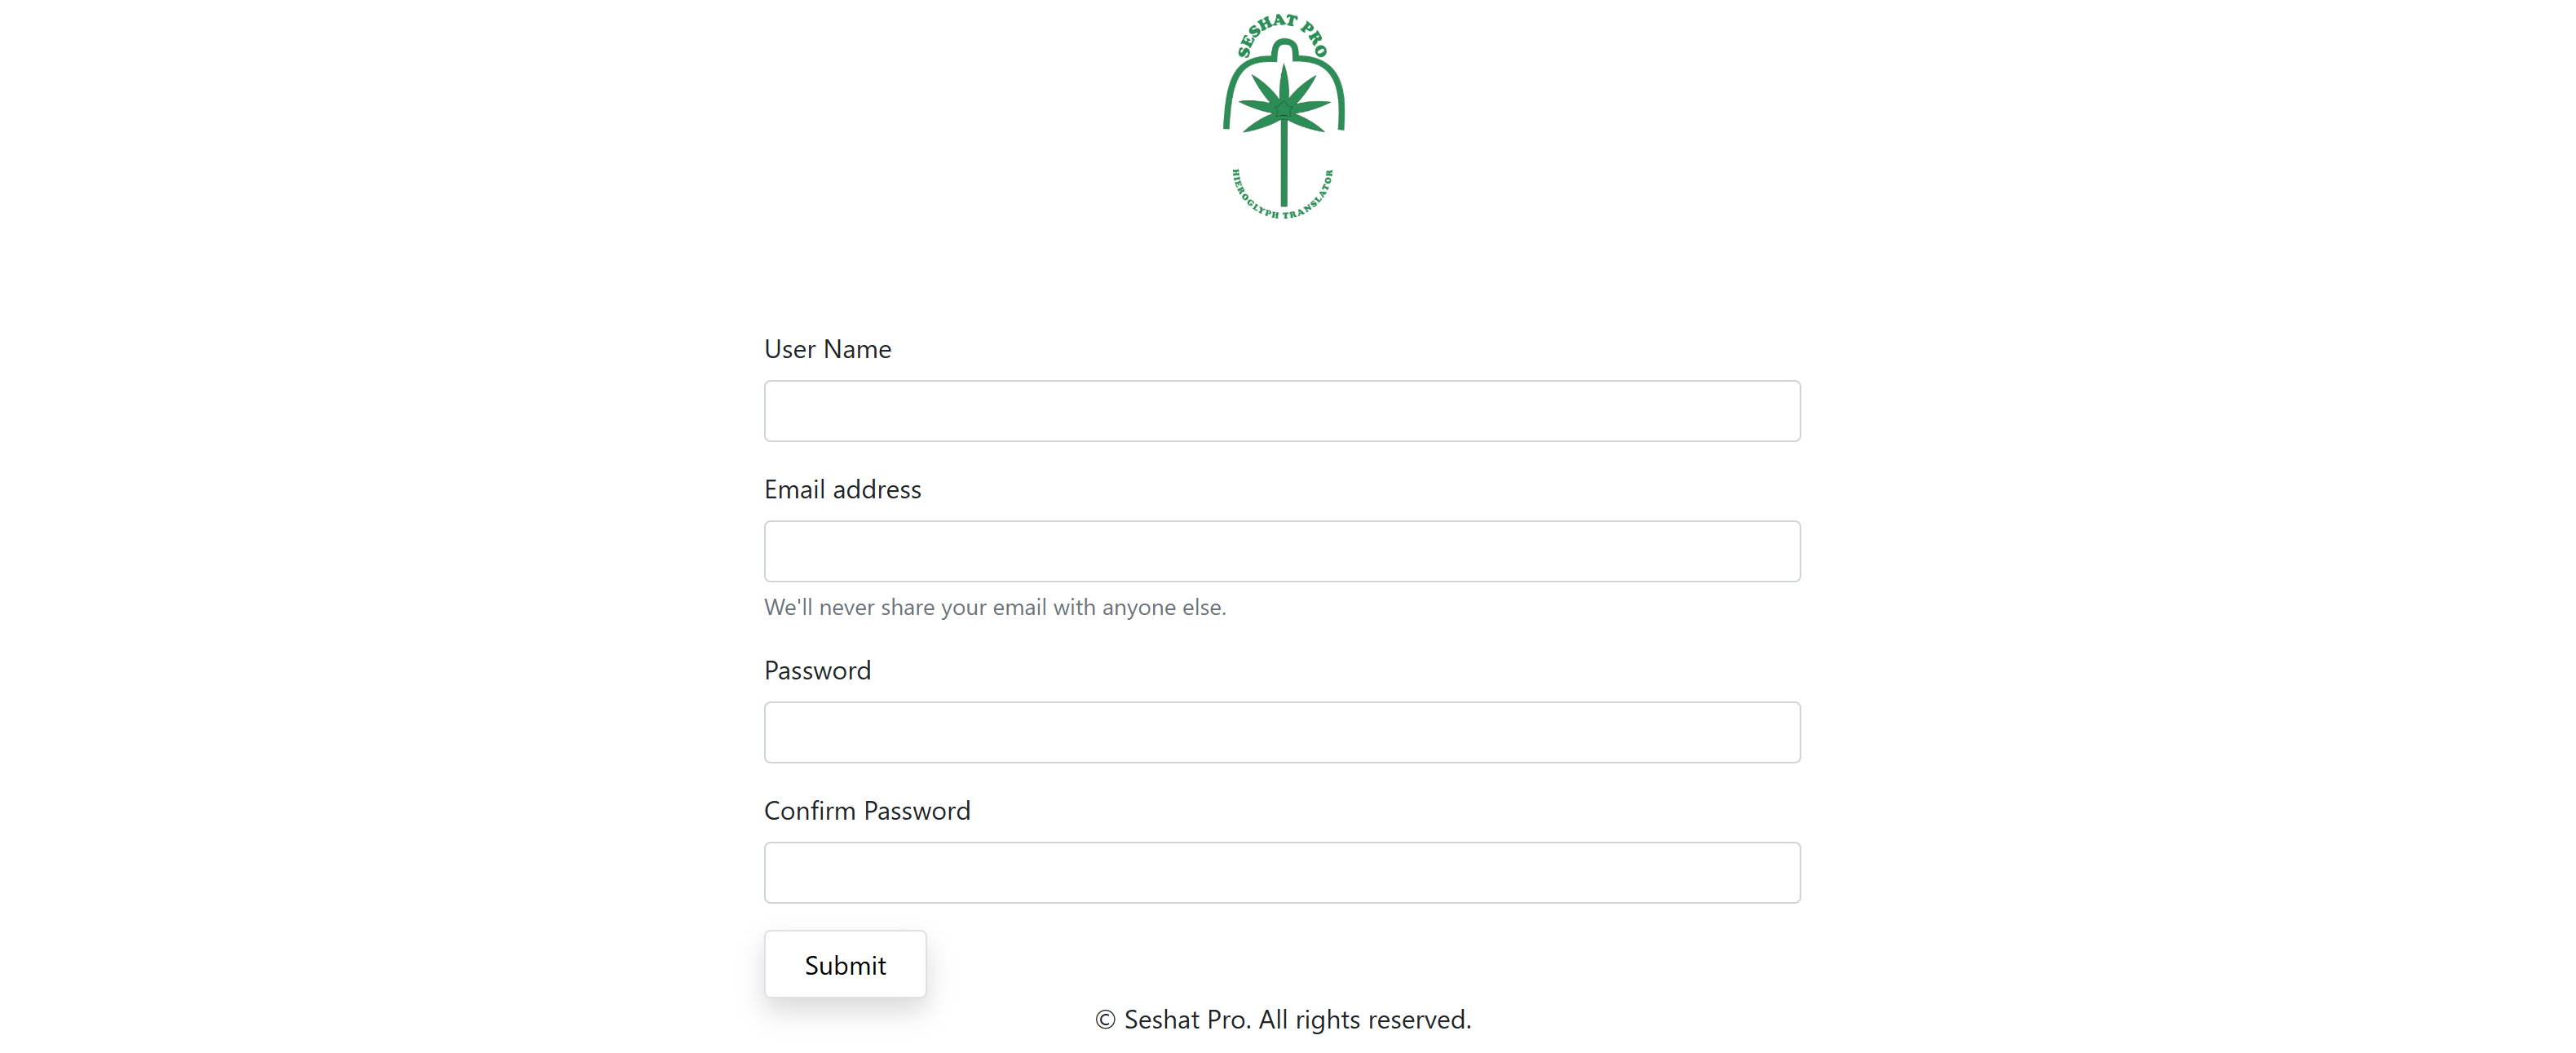Focus the Password input field
The height and width of the screenshot is (1053, 2576).
click(1282, 732)
